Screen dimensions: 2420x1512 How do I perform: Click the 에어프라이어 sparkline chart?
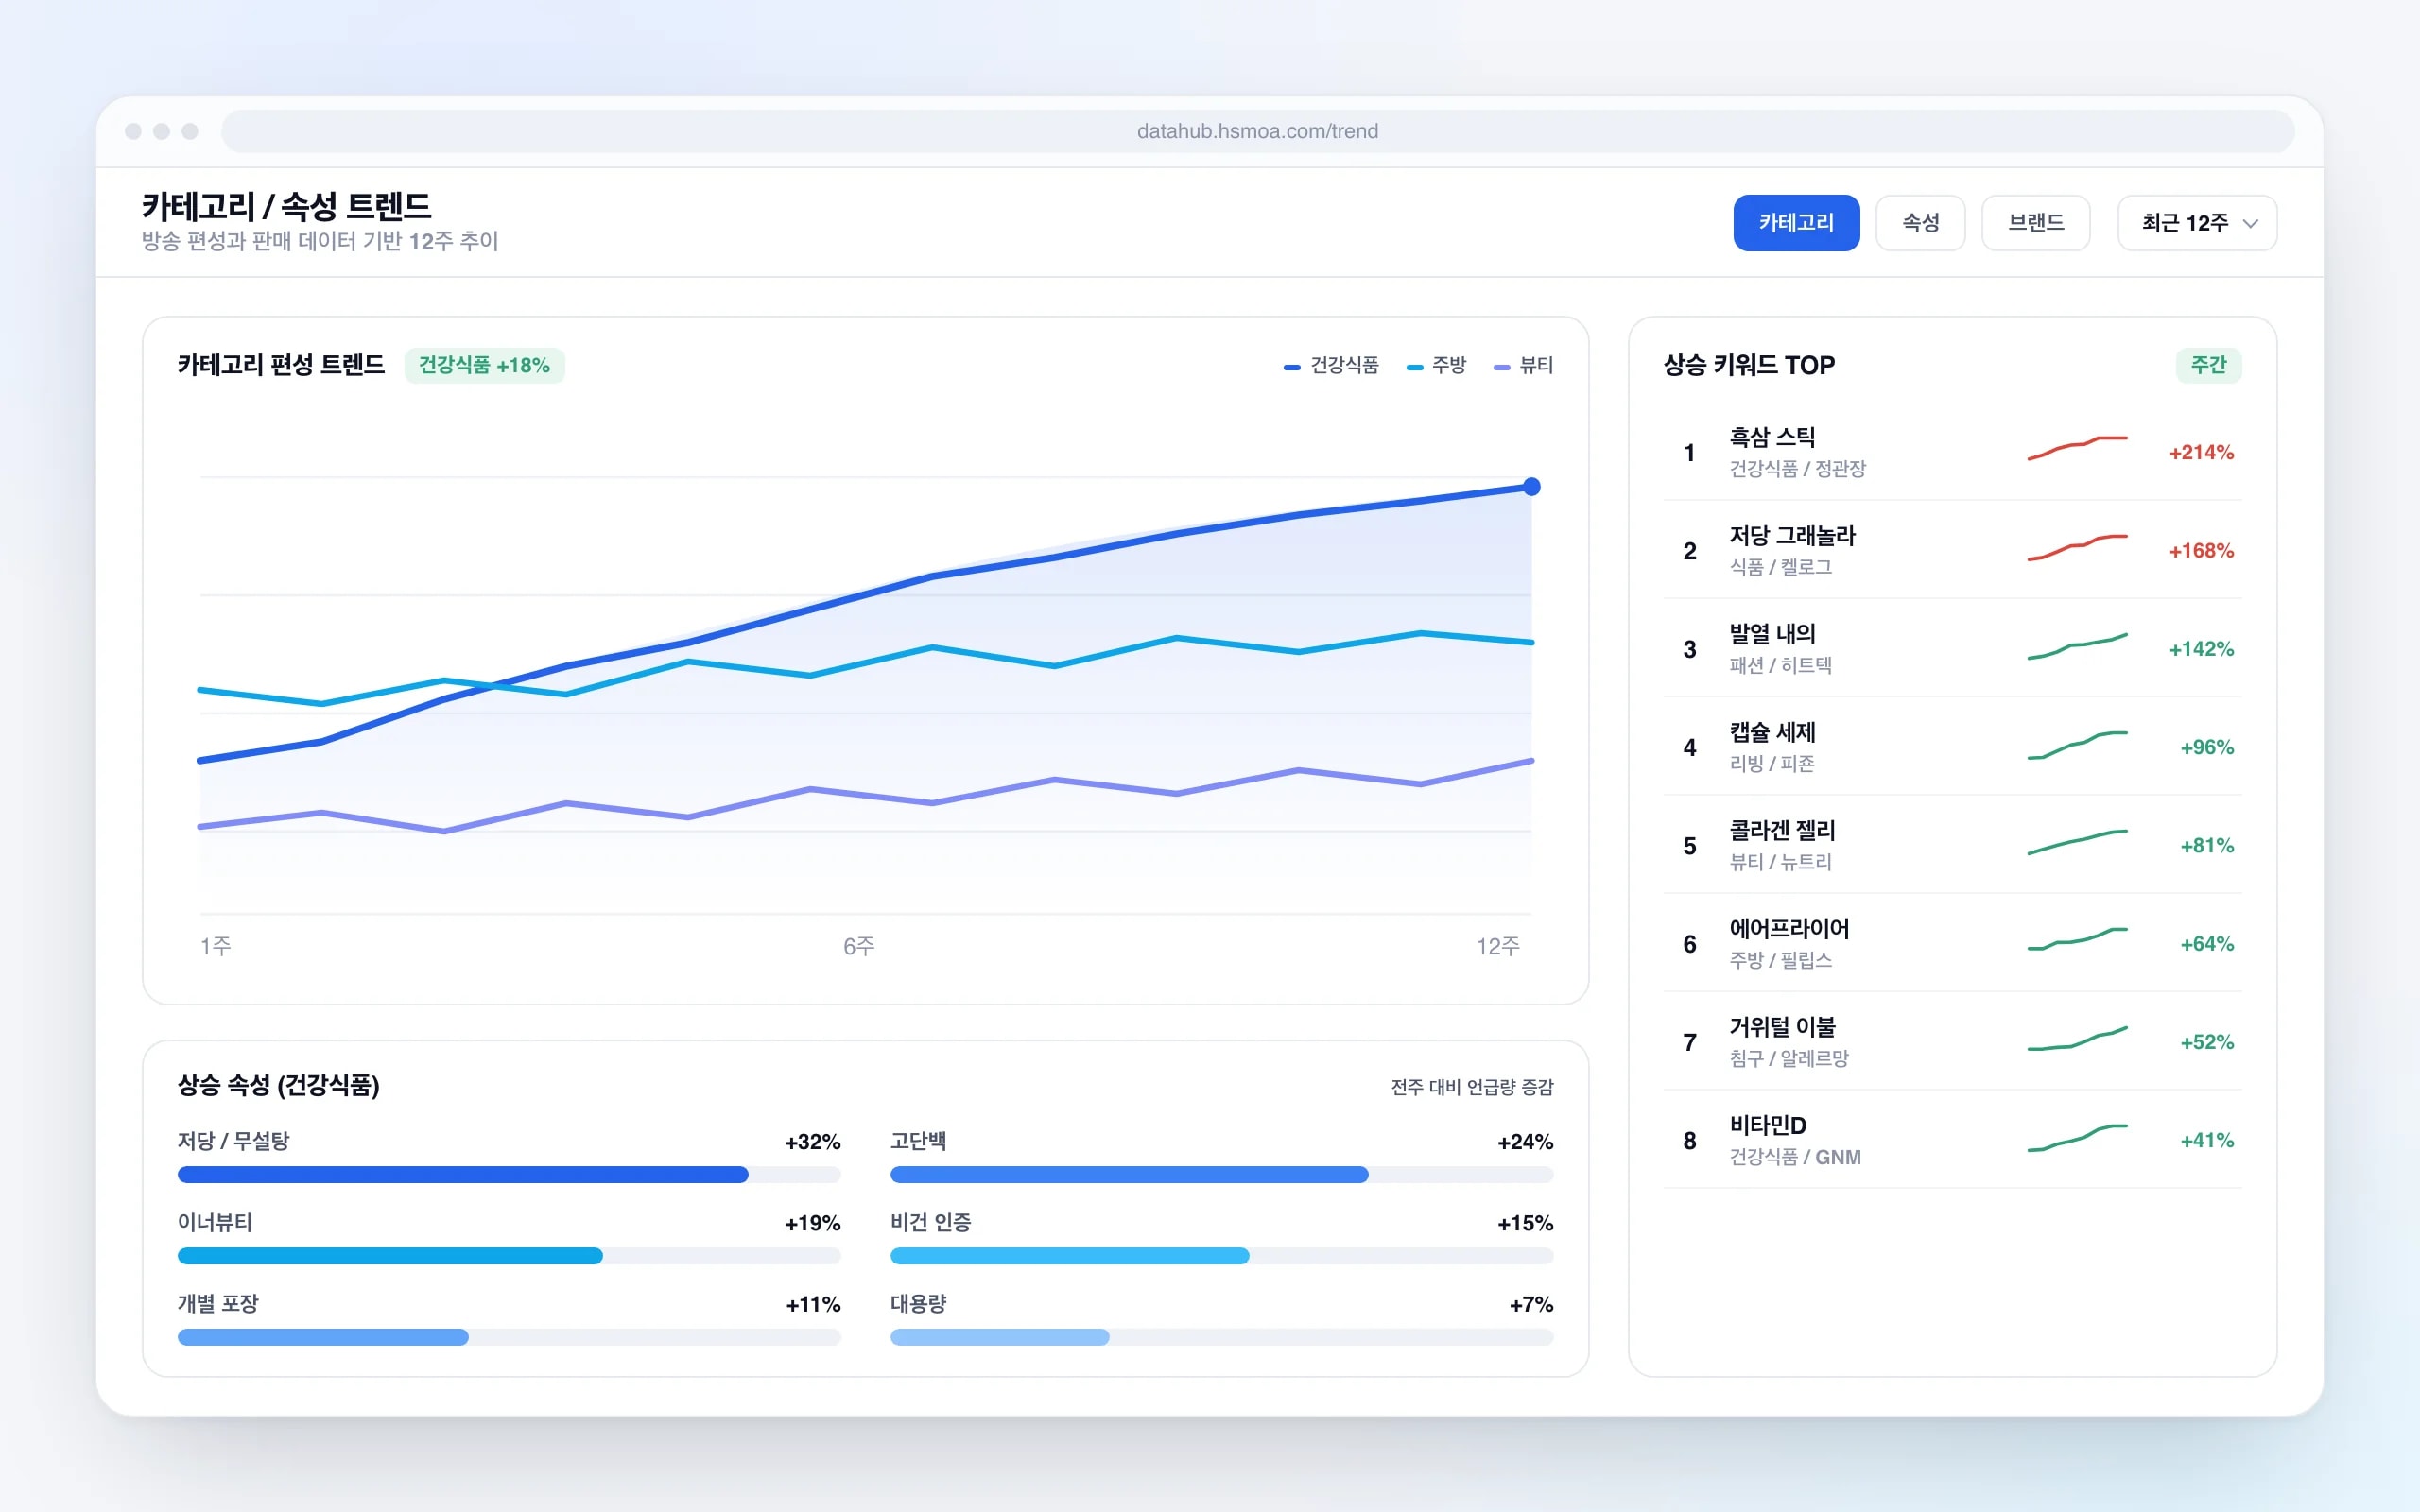[2077, 939]
